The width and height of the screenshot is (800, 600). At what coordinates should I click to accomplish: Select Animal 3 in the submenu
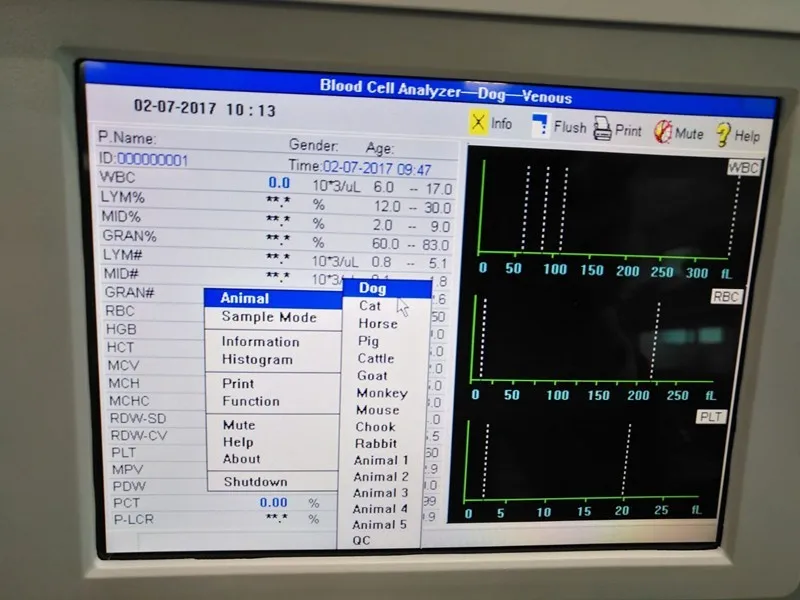click(x=380, y=493)
